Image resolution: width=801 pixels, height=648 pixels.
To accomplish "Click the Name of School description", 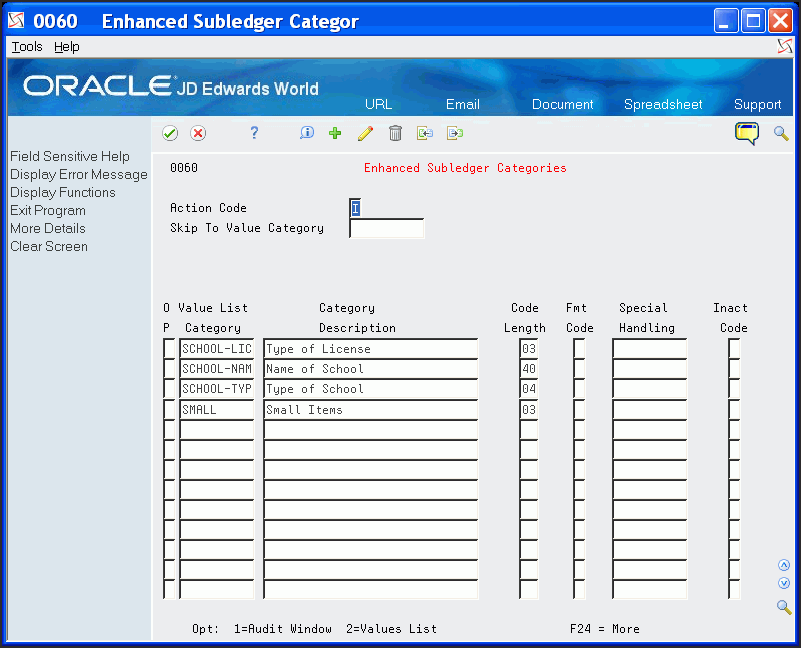I will click(x=370, y=368).
